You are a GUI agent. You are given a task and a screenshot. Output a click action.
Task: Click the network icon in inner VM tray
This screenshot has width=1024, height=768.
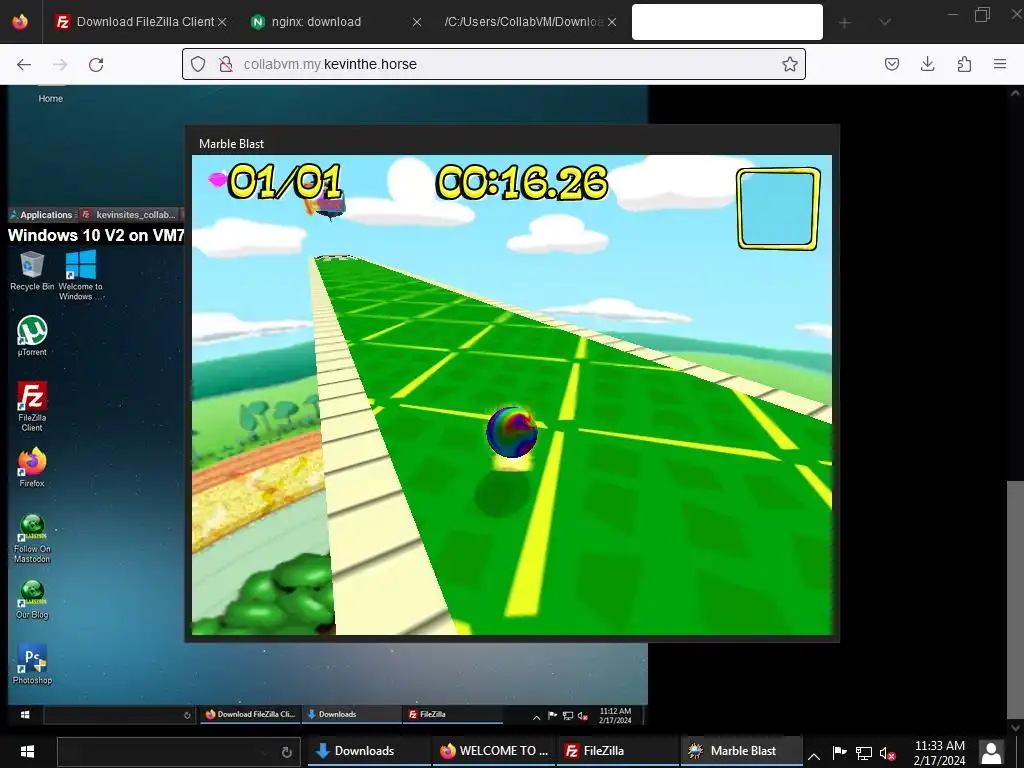568,716
